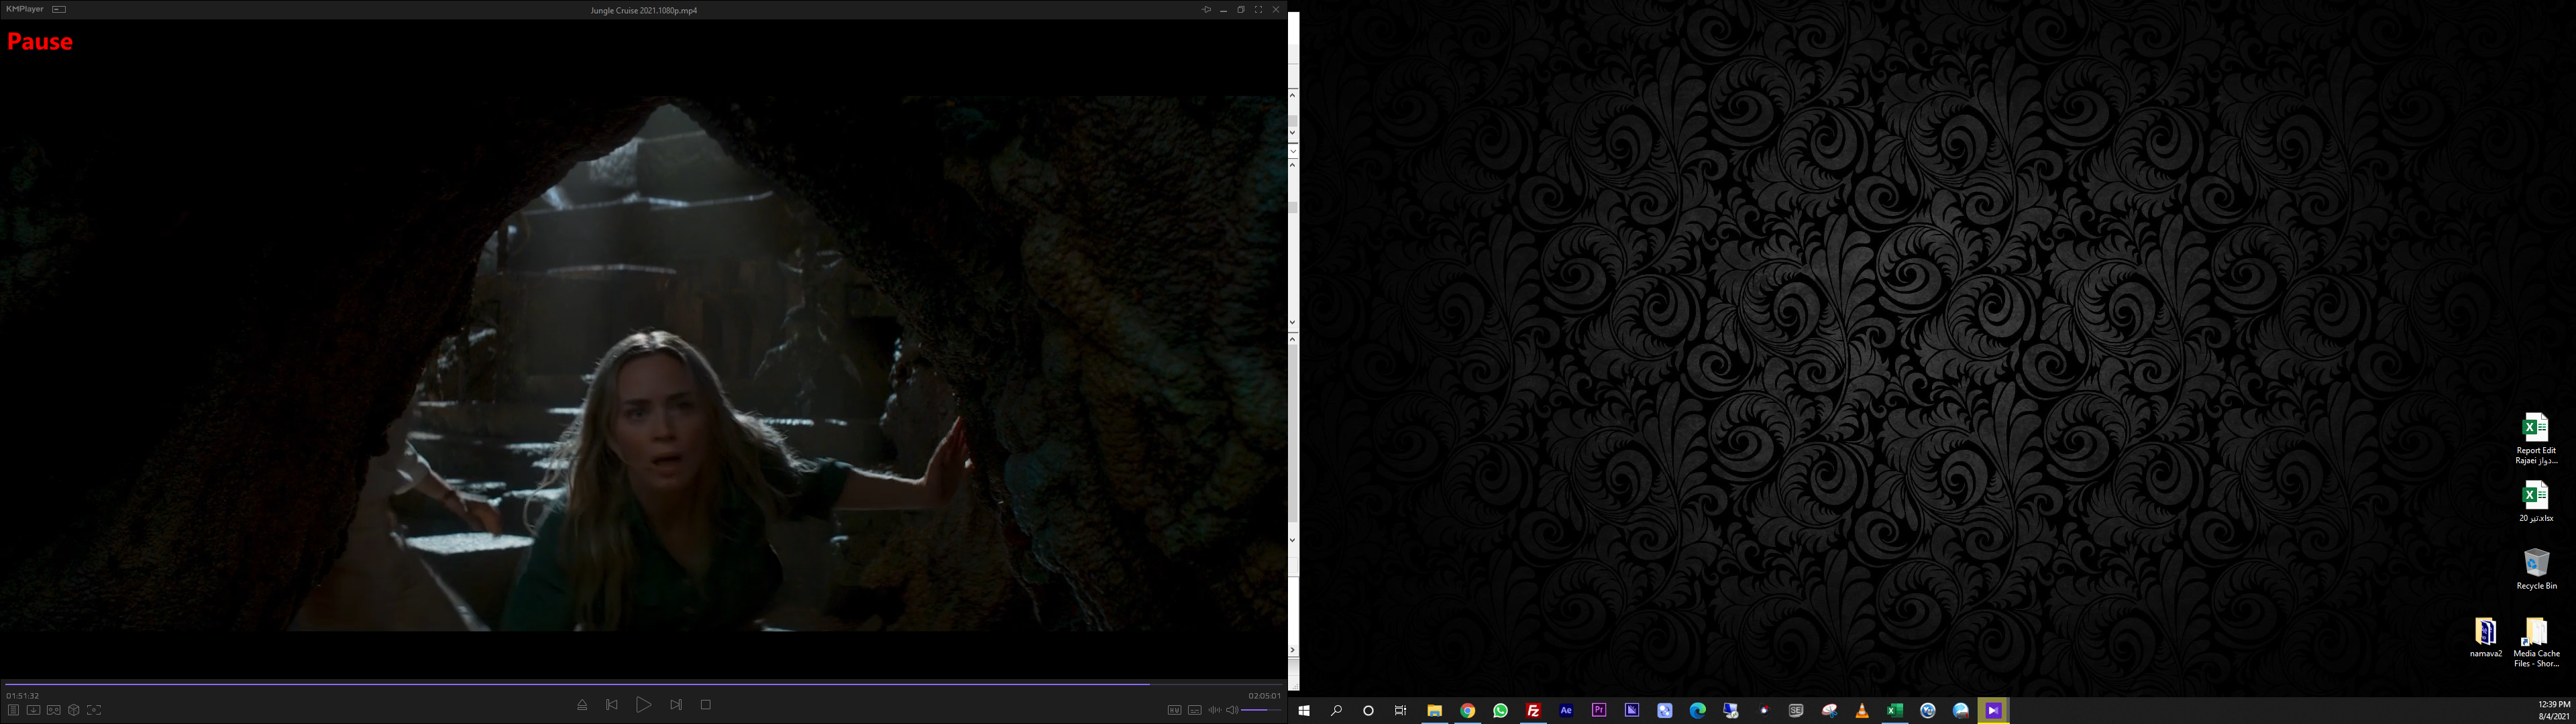Toggle the subtitles icon

coord(1194,710)
